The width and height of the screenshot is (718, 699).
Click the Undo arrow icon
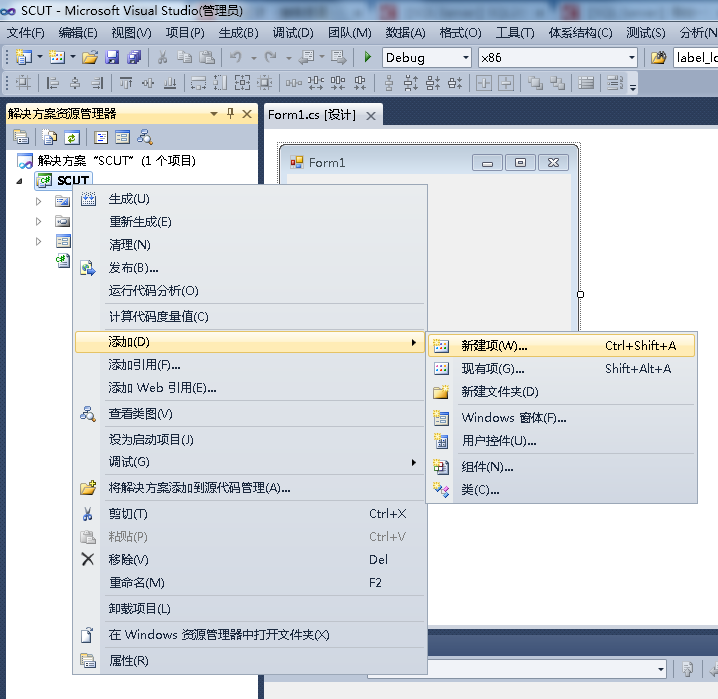[x=236, y=58]
